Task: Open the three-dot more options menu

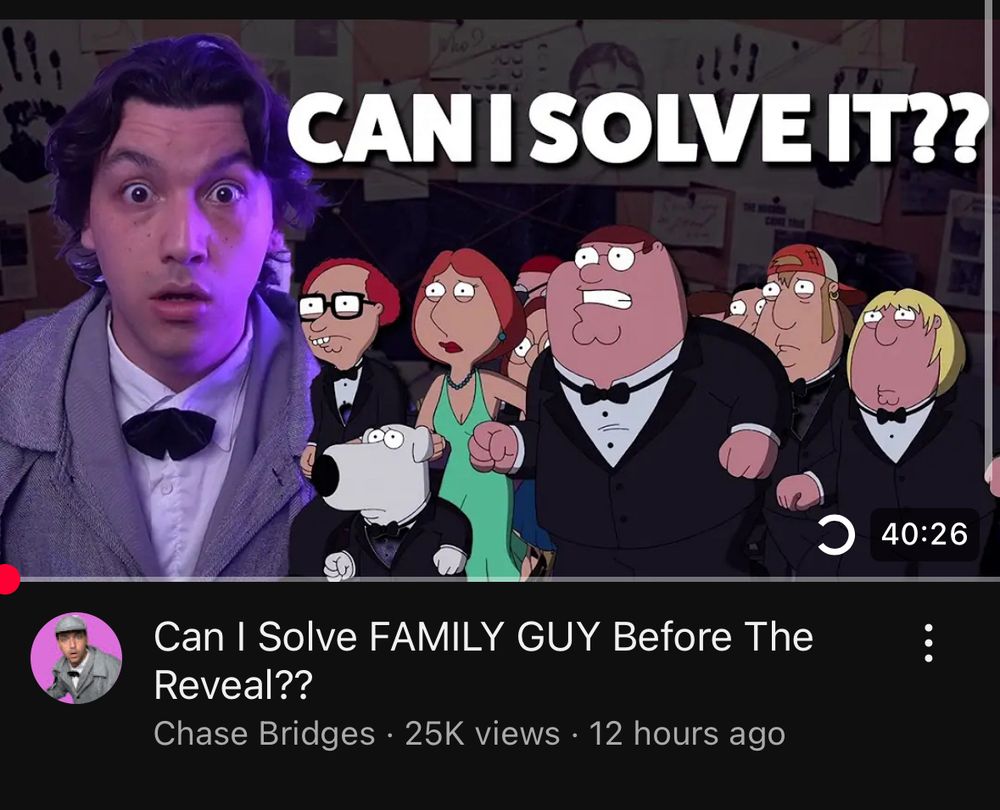Action: point(929,643)
